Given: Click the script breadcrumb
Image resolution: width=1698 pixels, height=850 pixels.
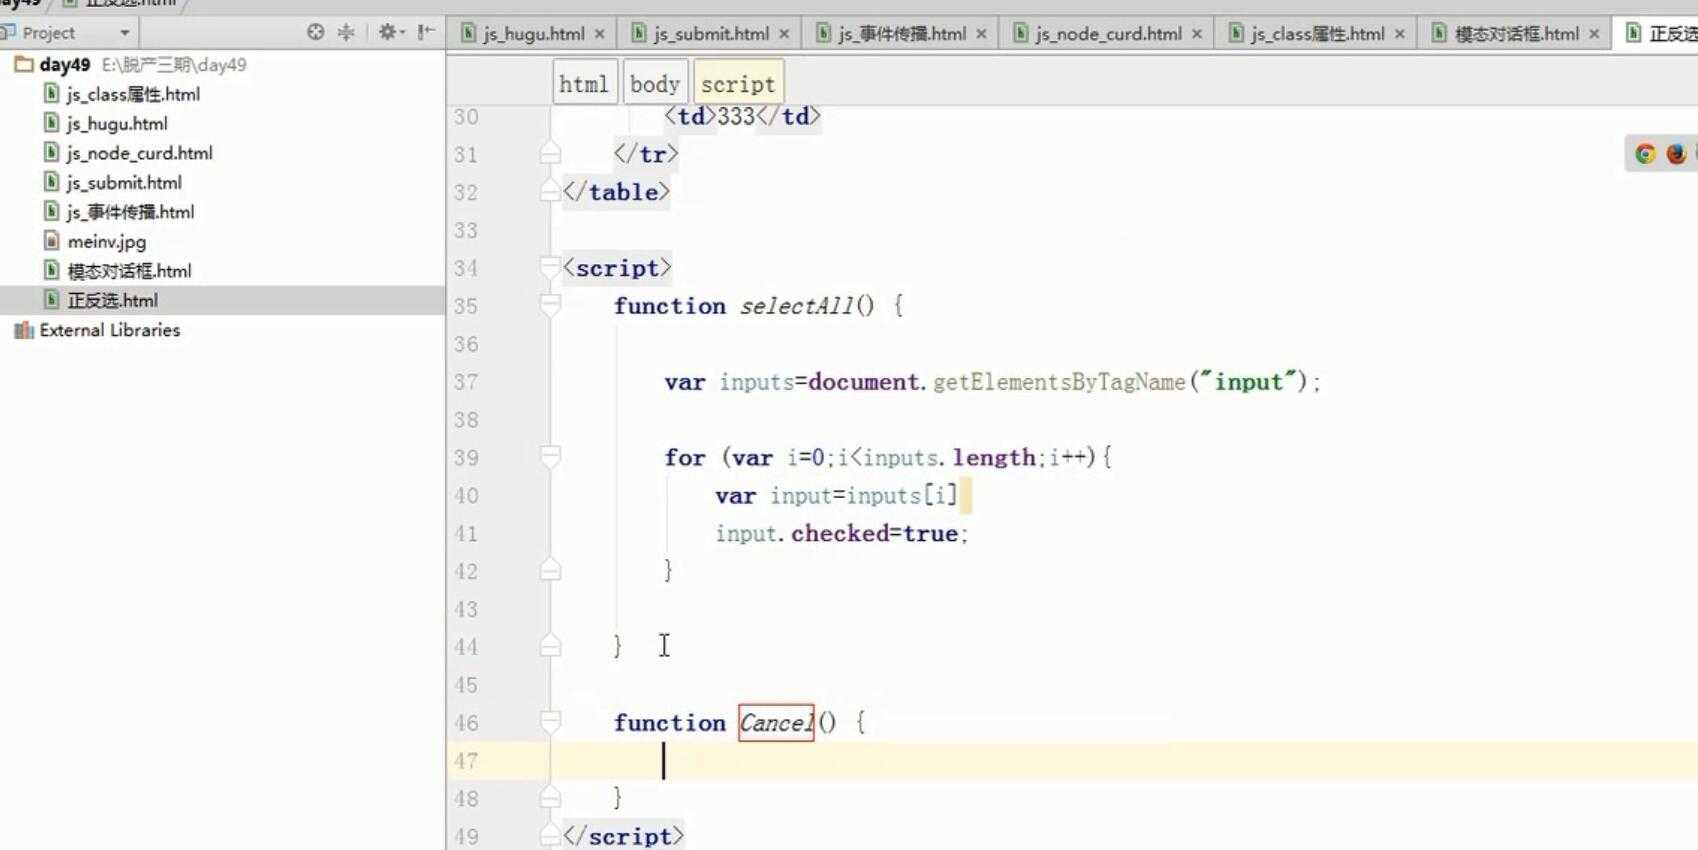Looking at the screenshot, I should pyautogui.click(x=738, y=84).
